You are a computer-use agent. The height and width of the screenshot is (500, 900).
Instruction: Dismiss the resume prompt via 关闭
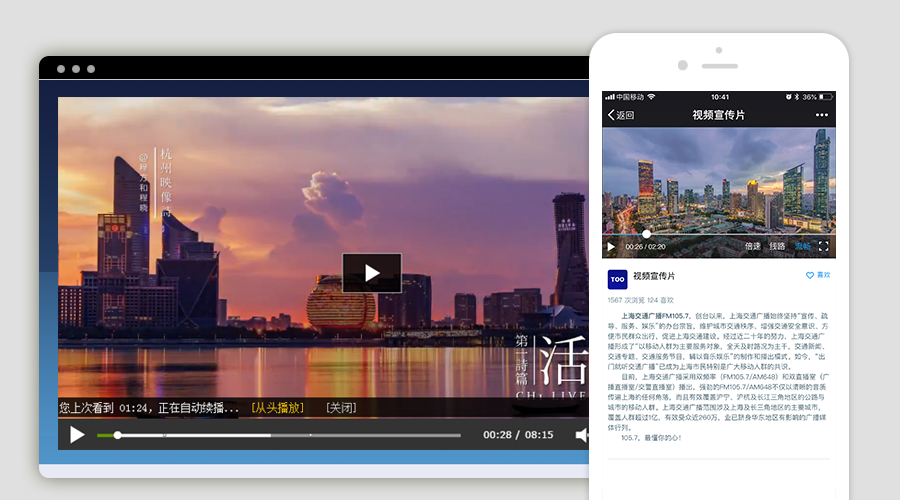[x=341, y=408]
